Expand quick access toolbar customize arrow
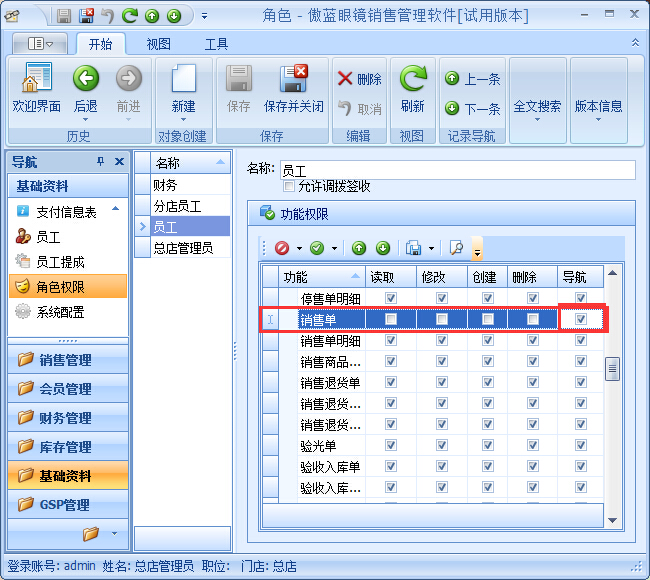 [x=204, y=16]
